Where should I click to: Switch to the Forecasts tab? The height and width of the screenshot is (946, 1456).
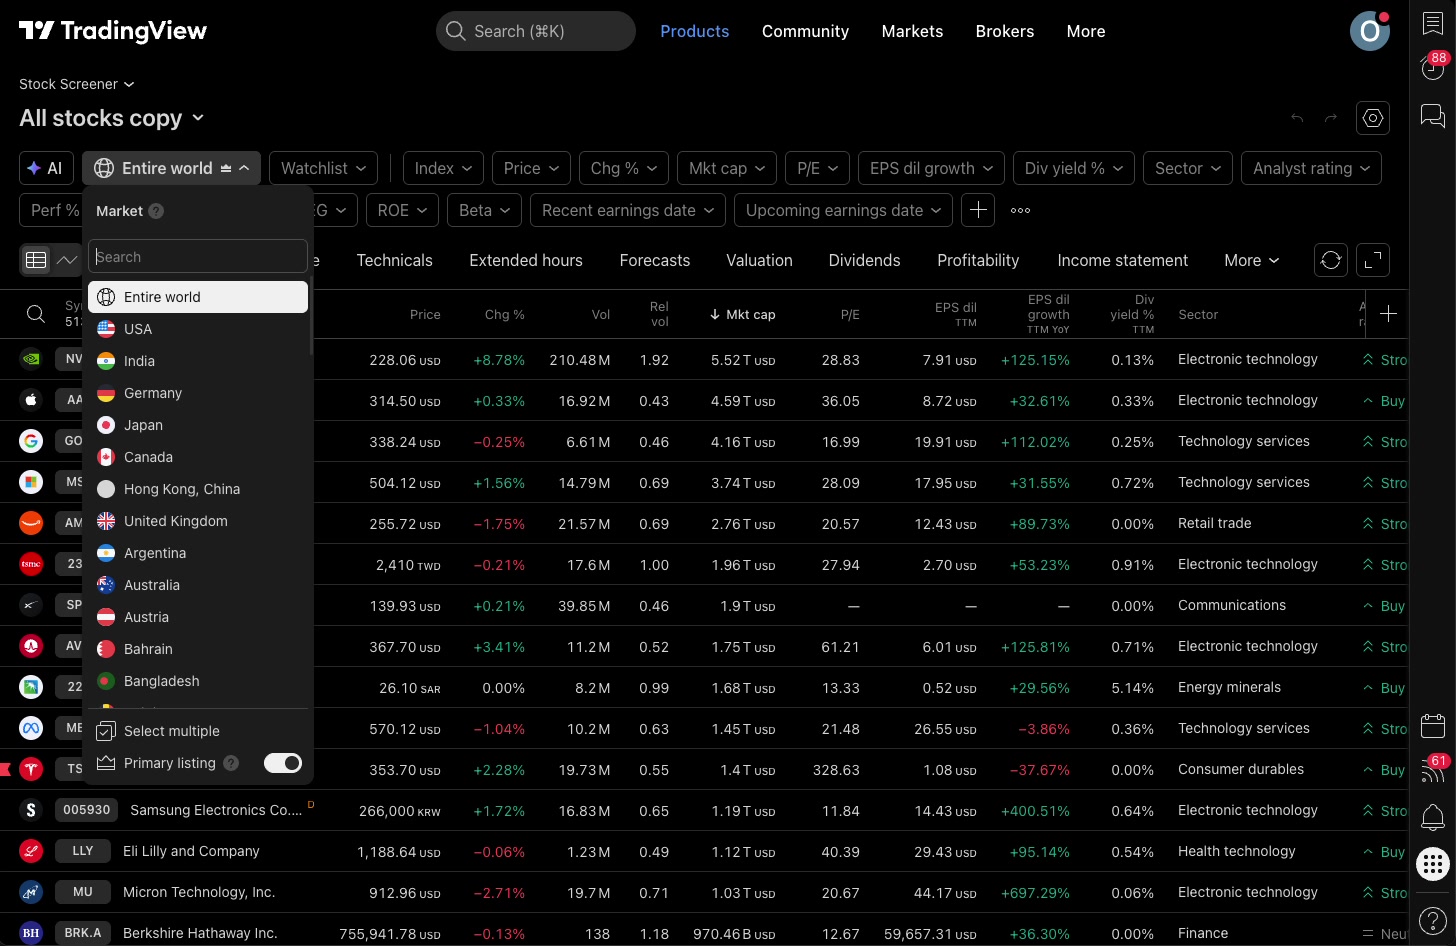[654, 260]
